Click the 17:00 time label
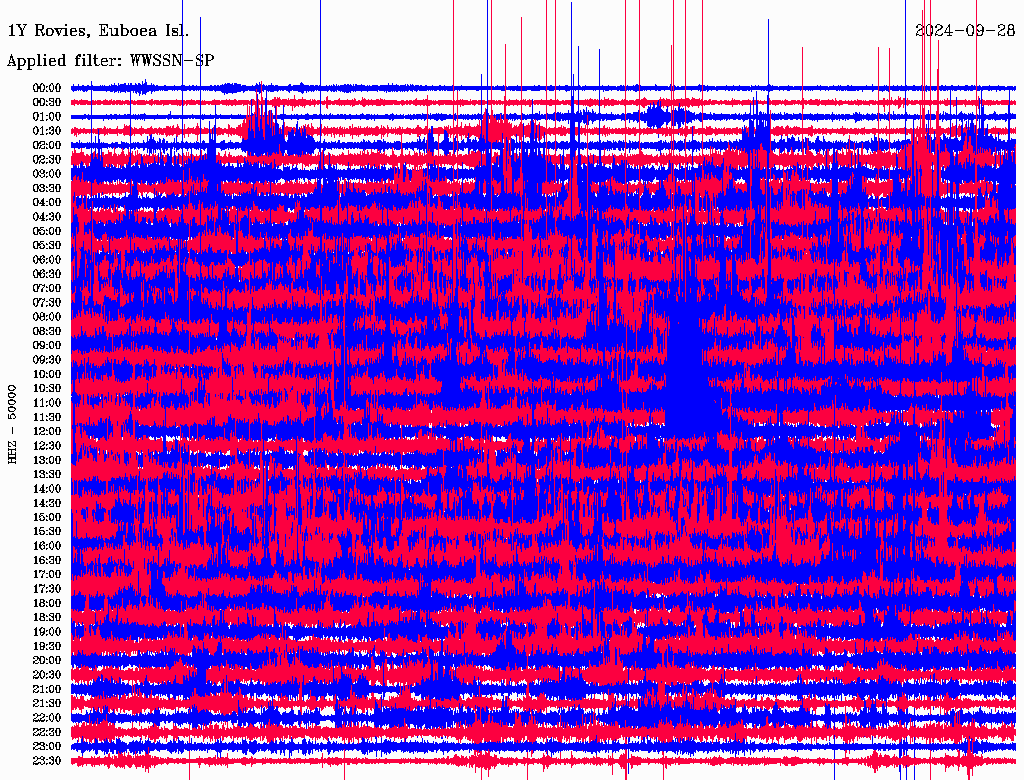This screenshot has width=1024, height=780. [x=47, y=574]
